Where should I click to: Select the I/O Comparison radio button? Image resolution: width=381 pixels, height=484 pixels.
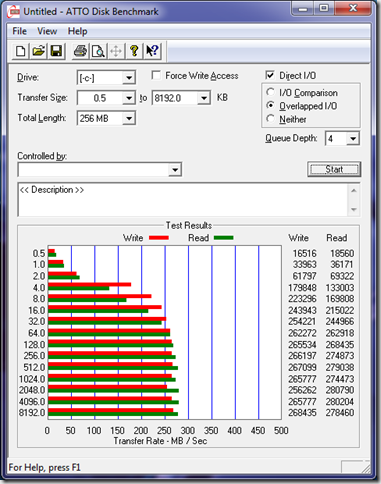pyautogui.click(x=270, y=92)
